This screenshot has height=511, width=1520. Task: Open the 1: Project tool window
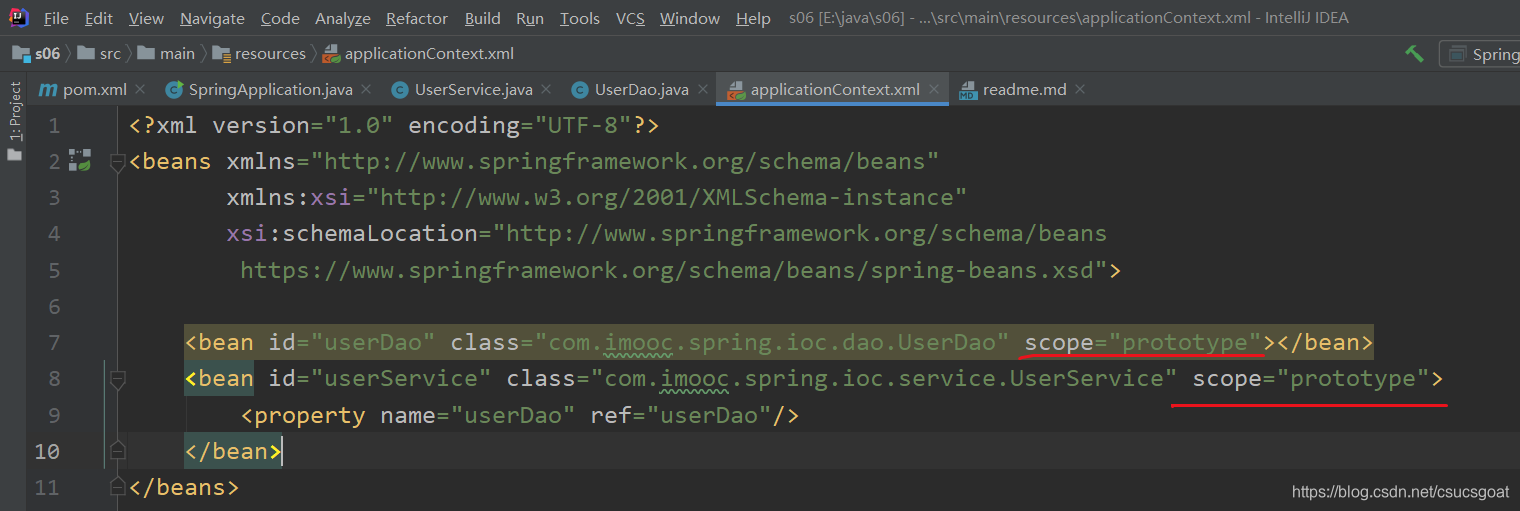coord(14,122)
